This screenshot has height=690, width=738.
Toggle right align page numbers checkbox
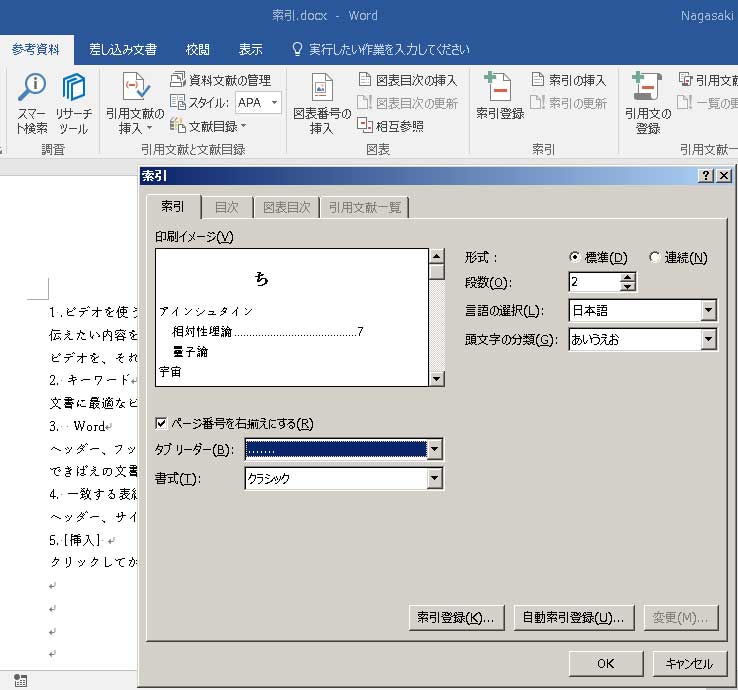[x=162, y=424]
